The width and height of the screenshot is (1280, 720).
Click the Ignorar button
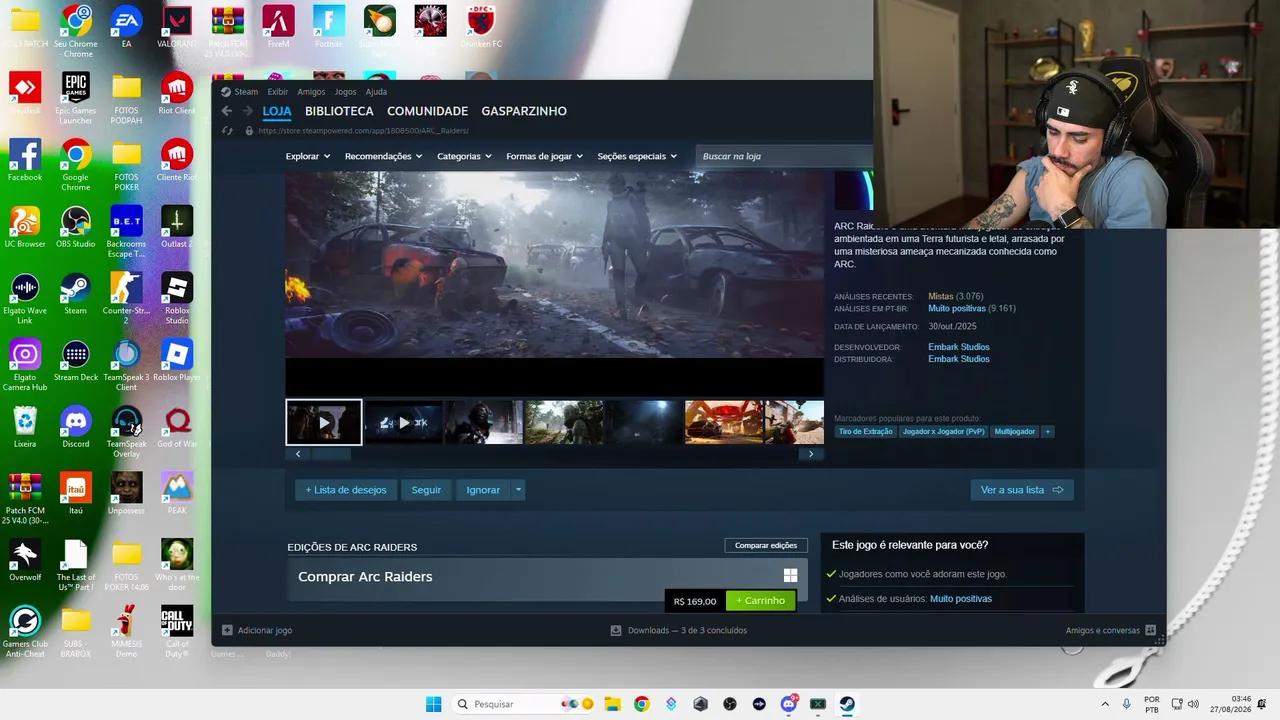[x=483, y=490]
